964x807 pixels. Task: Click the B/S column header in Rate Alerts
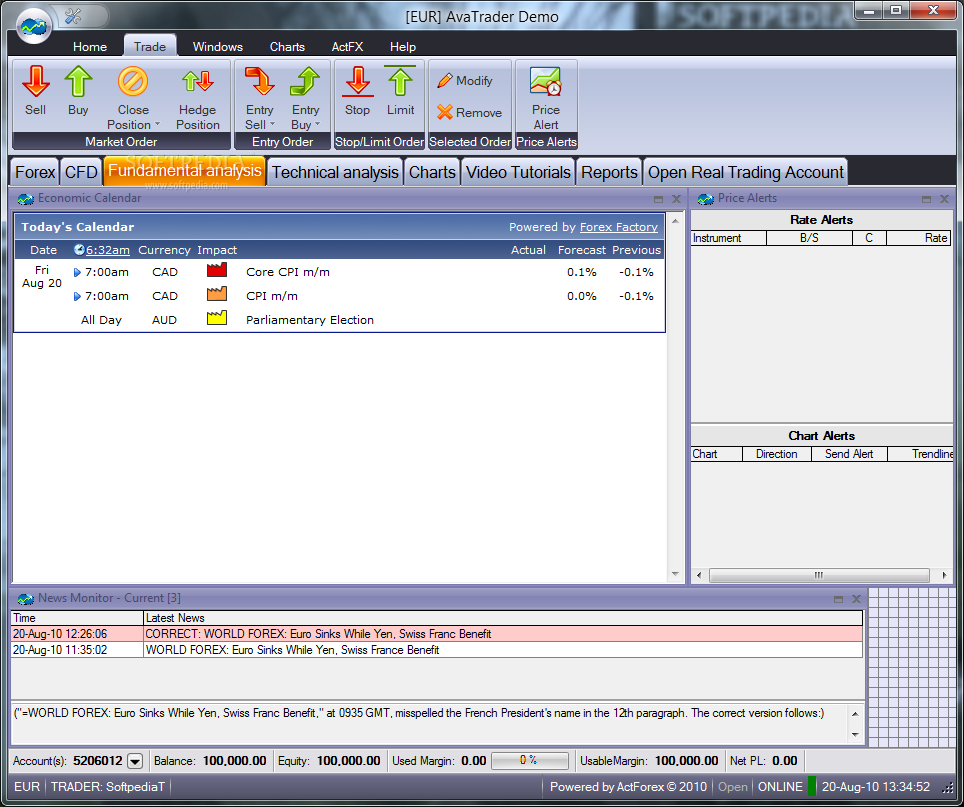[x=809, y=238]
